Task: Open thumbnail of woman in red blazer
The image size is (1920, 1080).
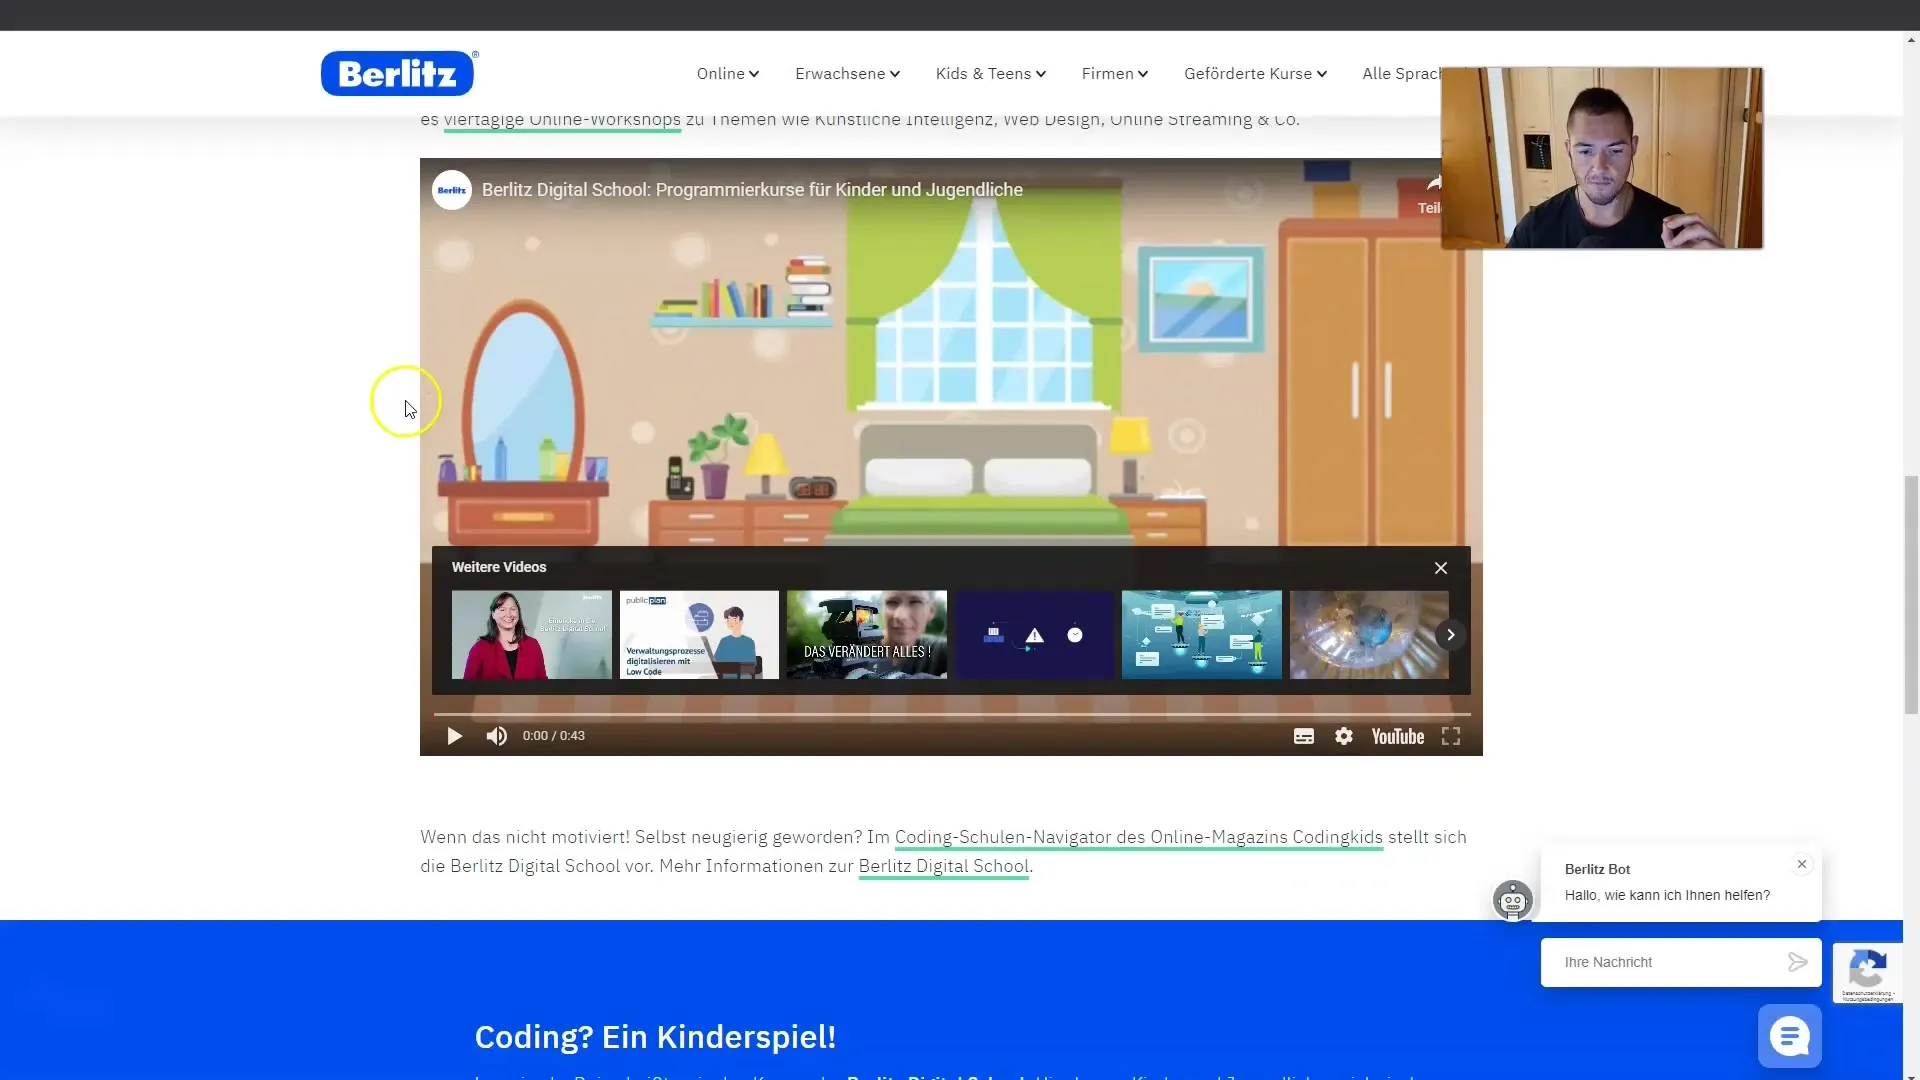Action: (532, 635)
